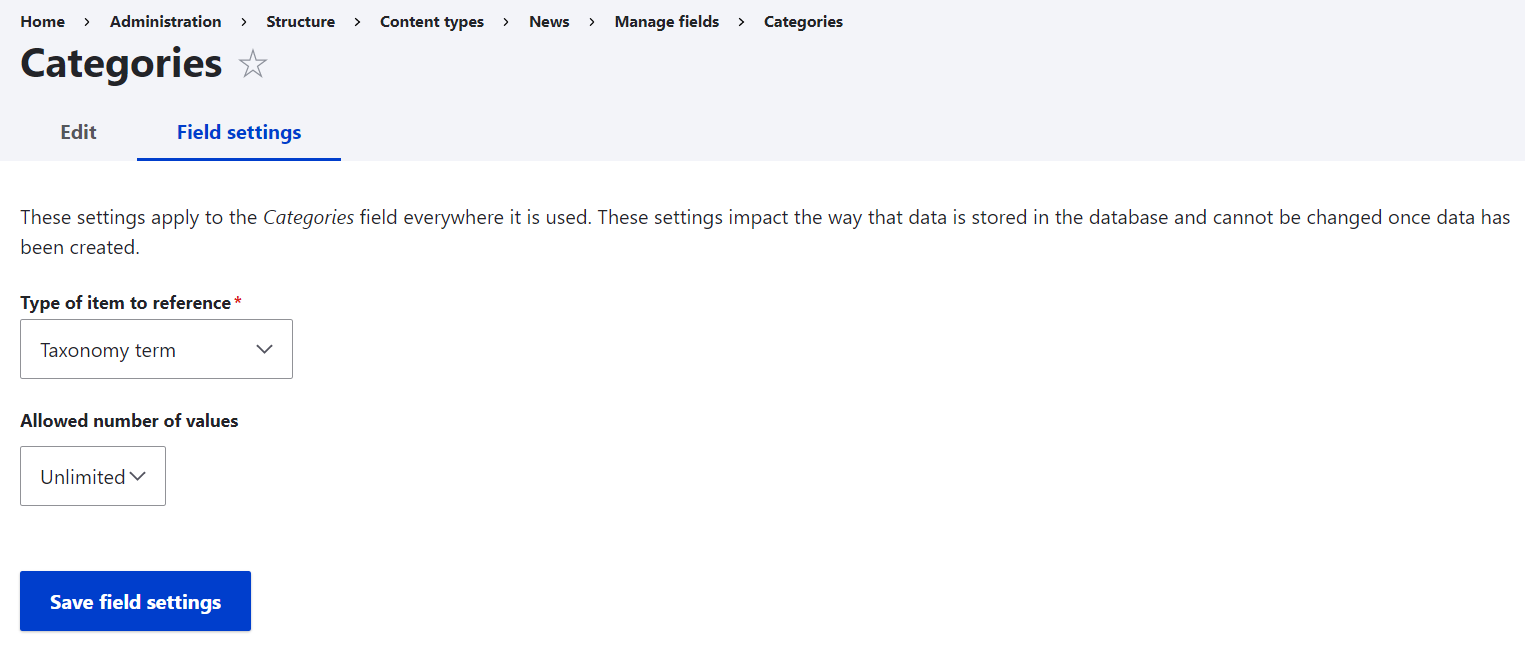Click the red required asterisk marker
This screenshot has height=650, width=1525.
[x=238, y=302]
